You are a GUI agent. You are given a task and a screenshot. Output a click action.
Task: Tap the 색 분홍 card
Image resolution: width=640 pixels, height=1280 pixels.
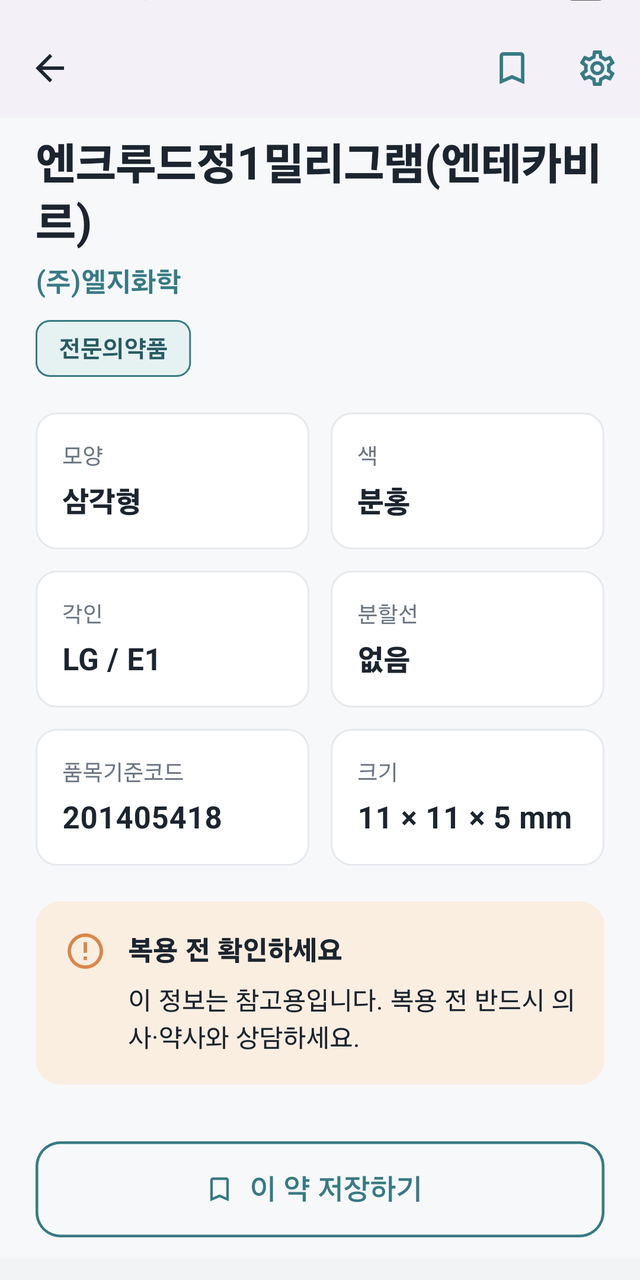467,481
